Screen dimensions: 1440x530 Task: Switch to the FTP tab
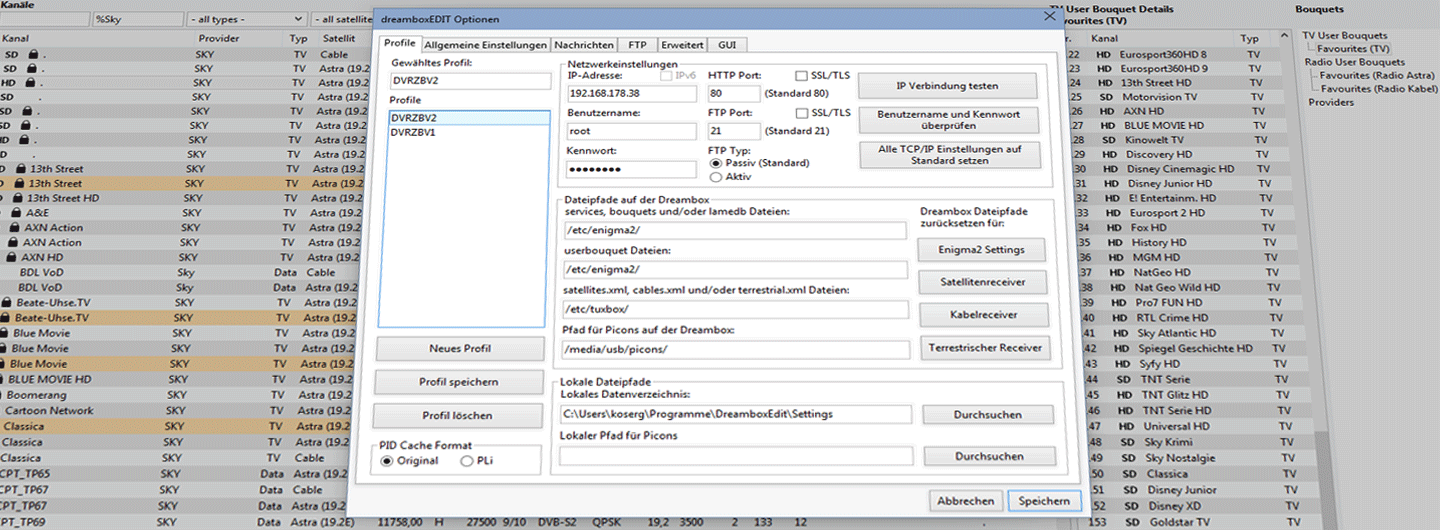637,45
